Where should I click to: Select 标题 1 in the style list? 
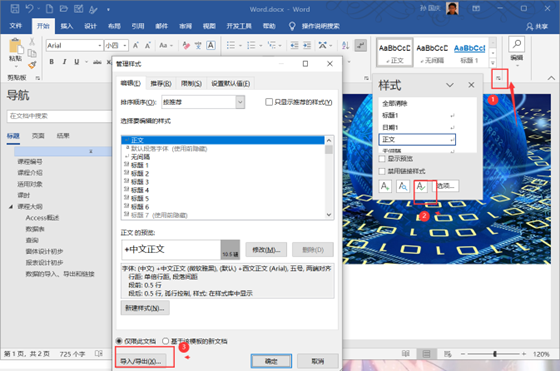point(223,165)
